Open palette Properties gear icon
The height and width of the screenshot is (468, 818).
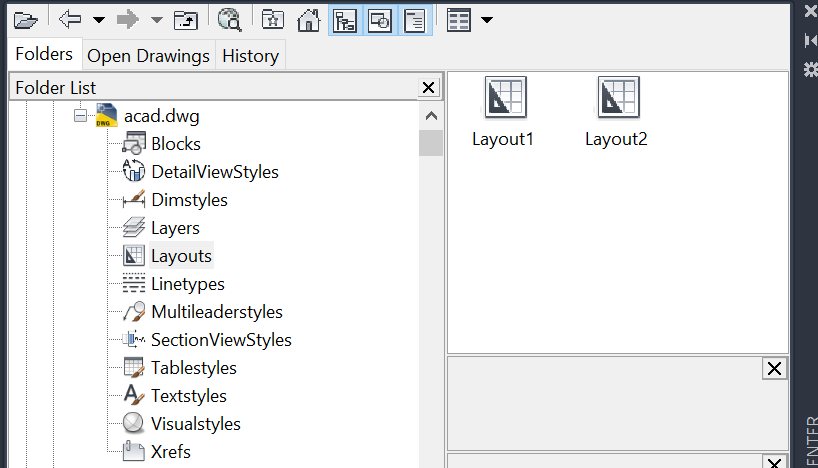(810, 69)
